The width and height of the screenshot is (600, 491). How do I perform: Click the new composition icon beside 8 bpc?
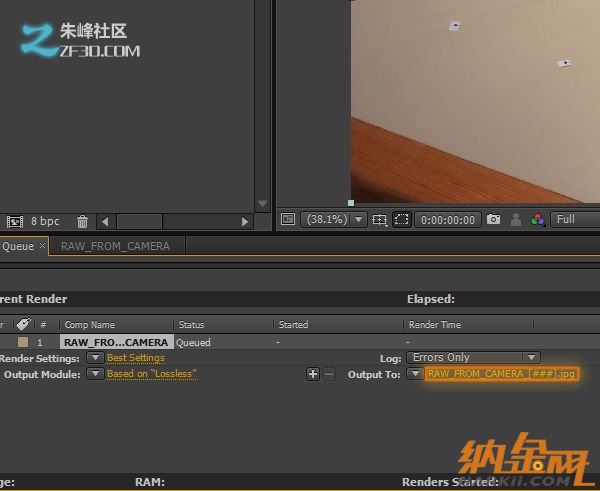[x=15, y=221]
